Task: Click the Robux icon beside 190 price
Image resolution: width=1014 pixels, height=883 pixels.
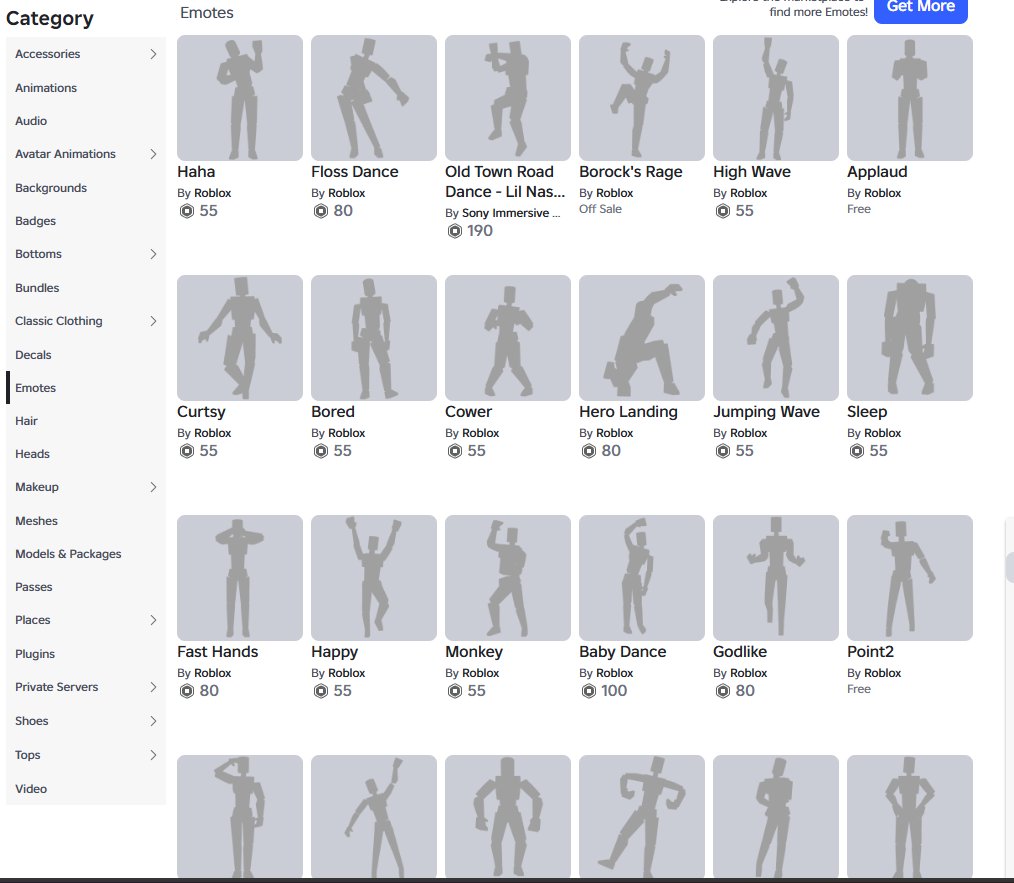Action: point(455,231)
